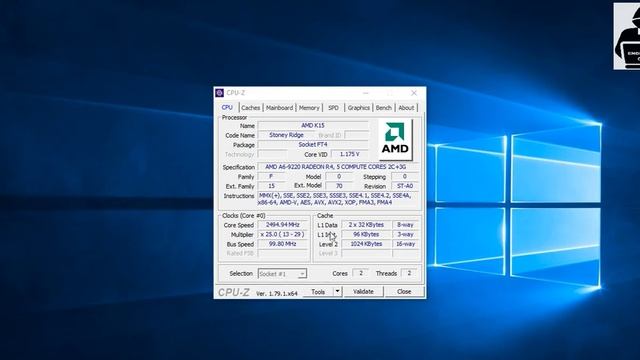Viewport: 640px width, 360px height.
Task: Click the empty Brand ID field
Action: point(356,135)
